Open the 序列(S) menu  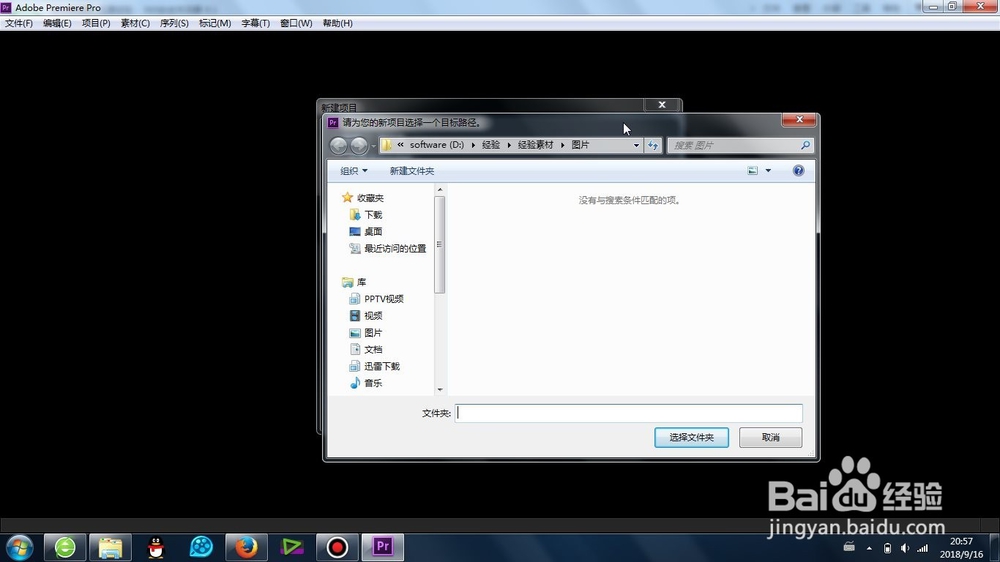(x=174, y=23)
